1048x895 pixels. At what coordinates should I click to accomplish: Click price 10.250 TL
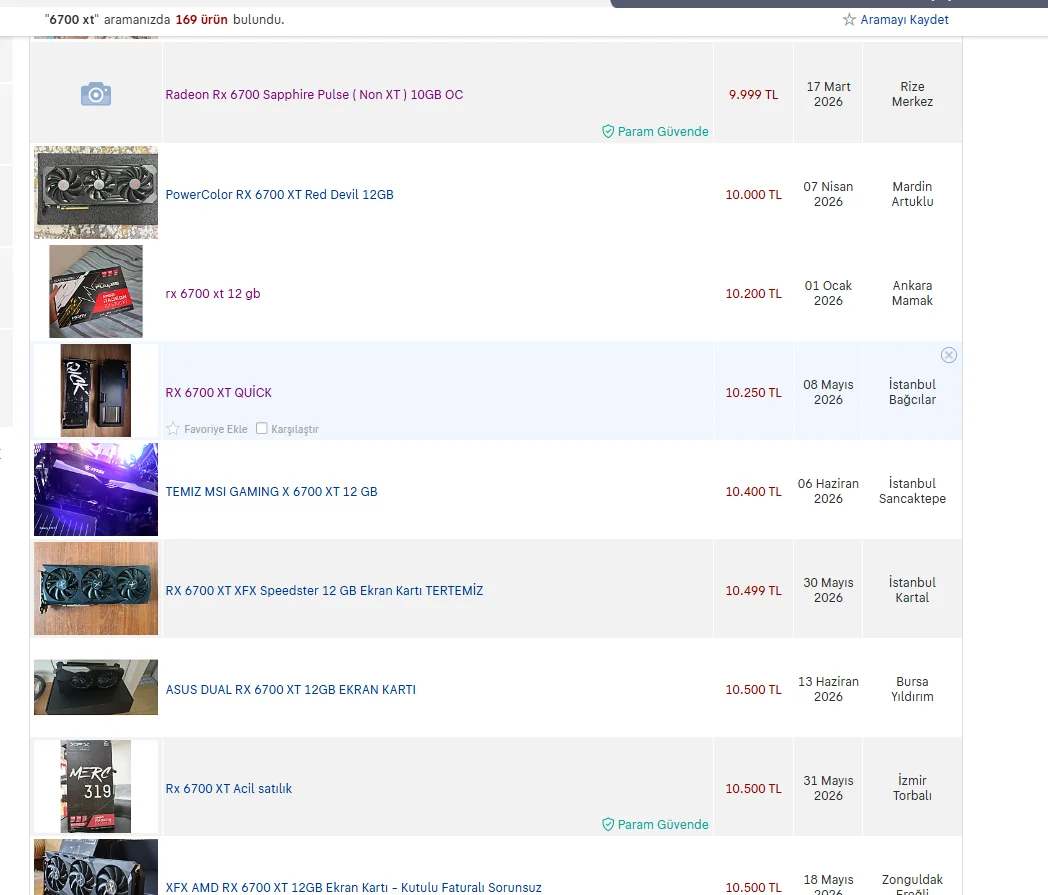point(753,392)
